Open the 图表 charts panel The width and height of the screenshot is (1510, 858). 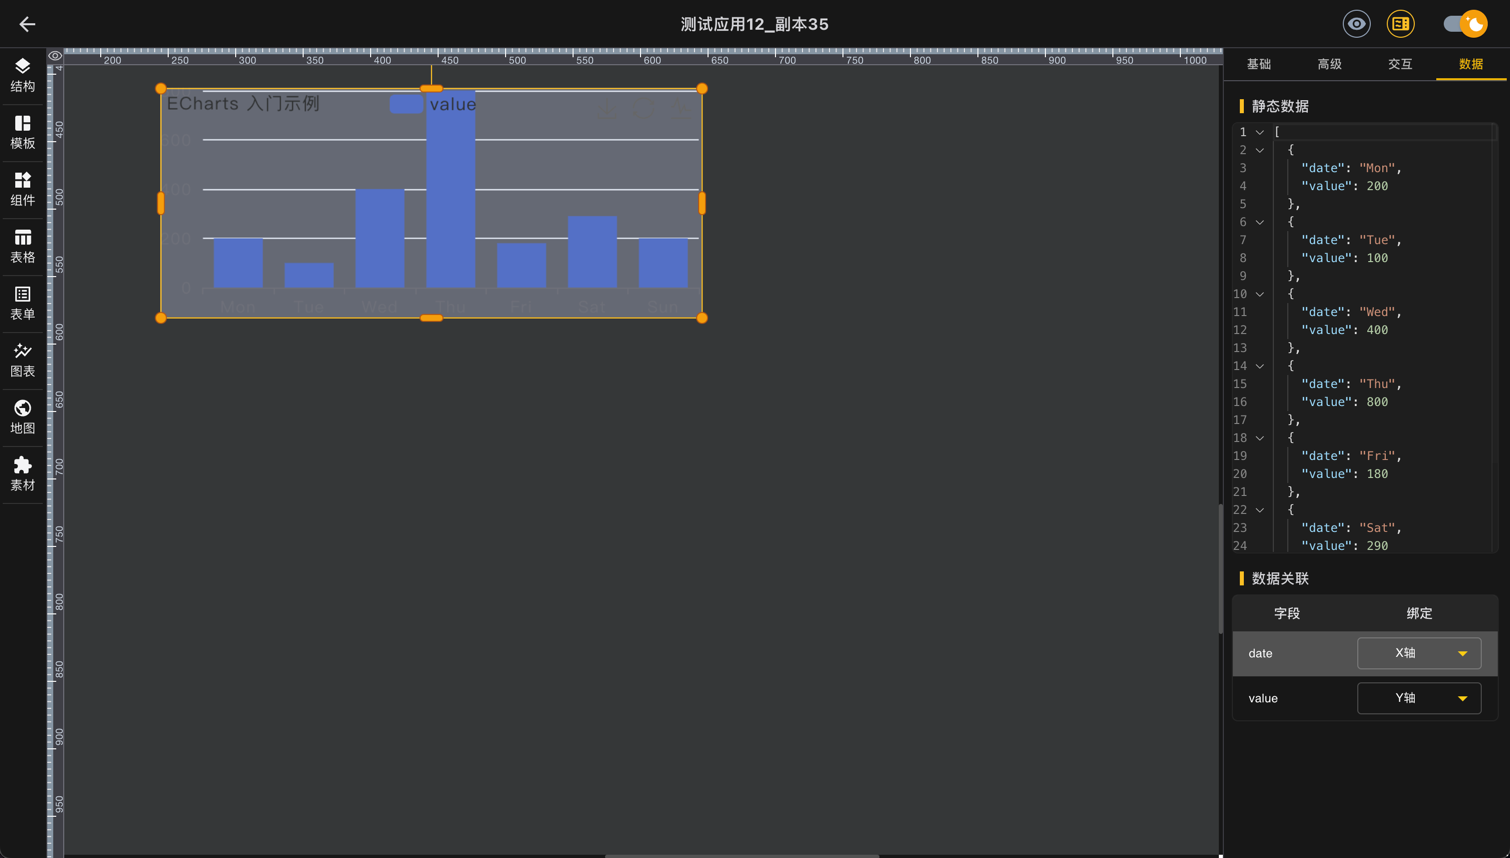pos(22,360)
